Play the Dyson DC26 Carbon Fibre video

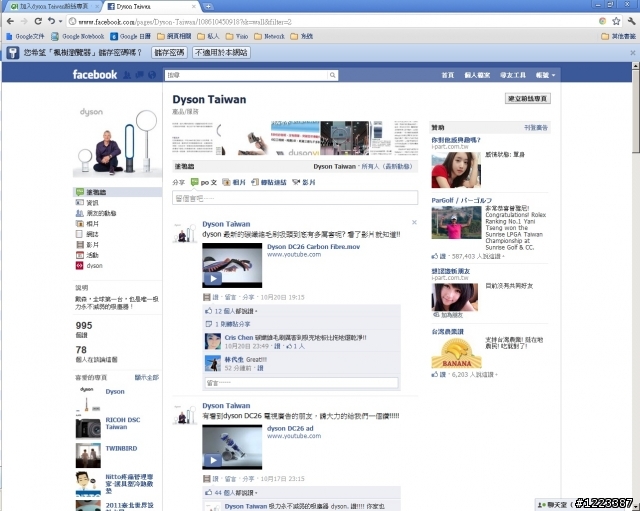click(x=232, y=265)
